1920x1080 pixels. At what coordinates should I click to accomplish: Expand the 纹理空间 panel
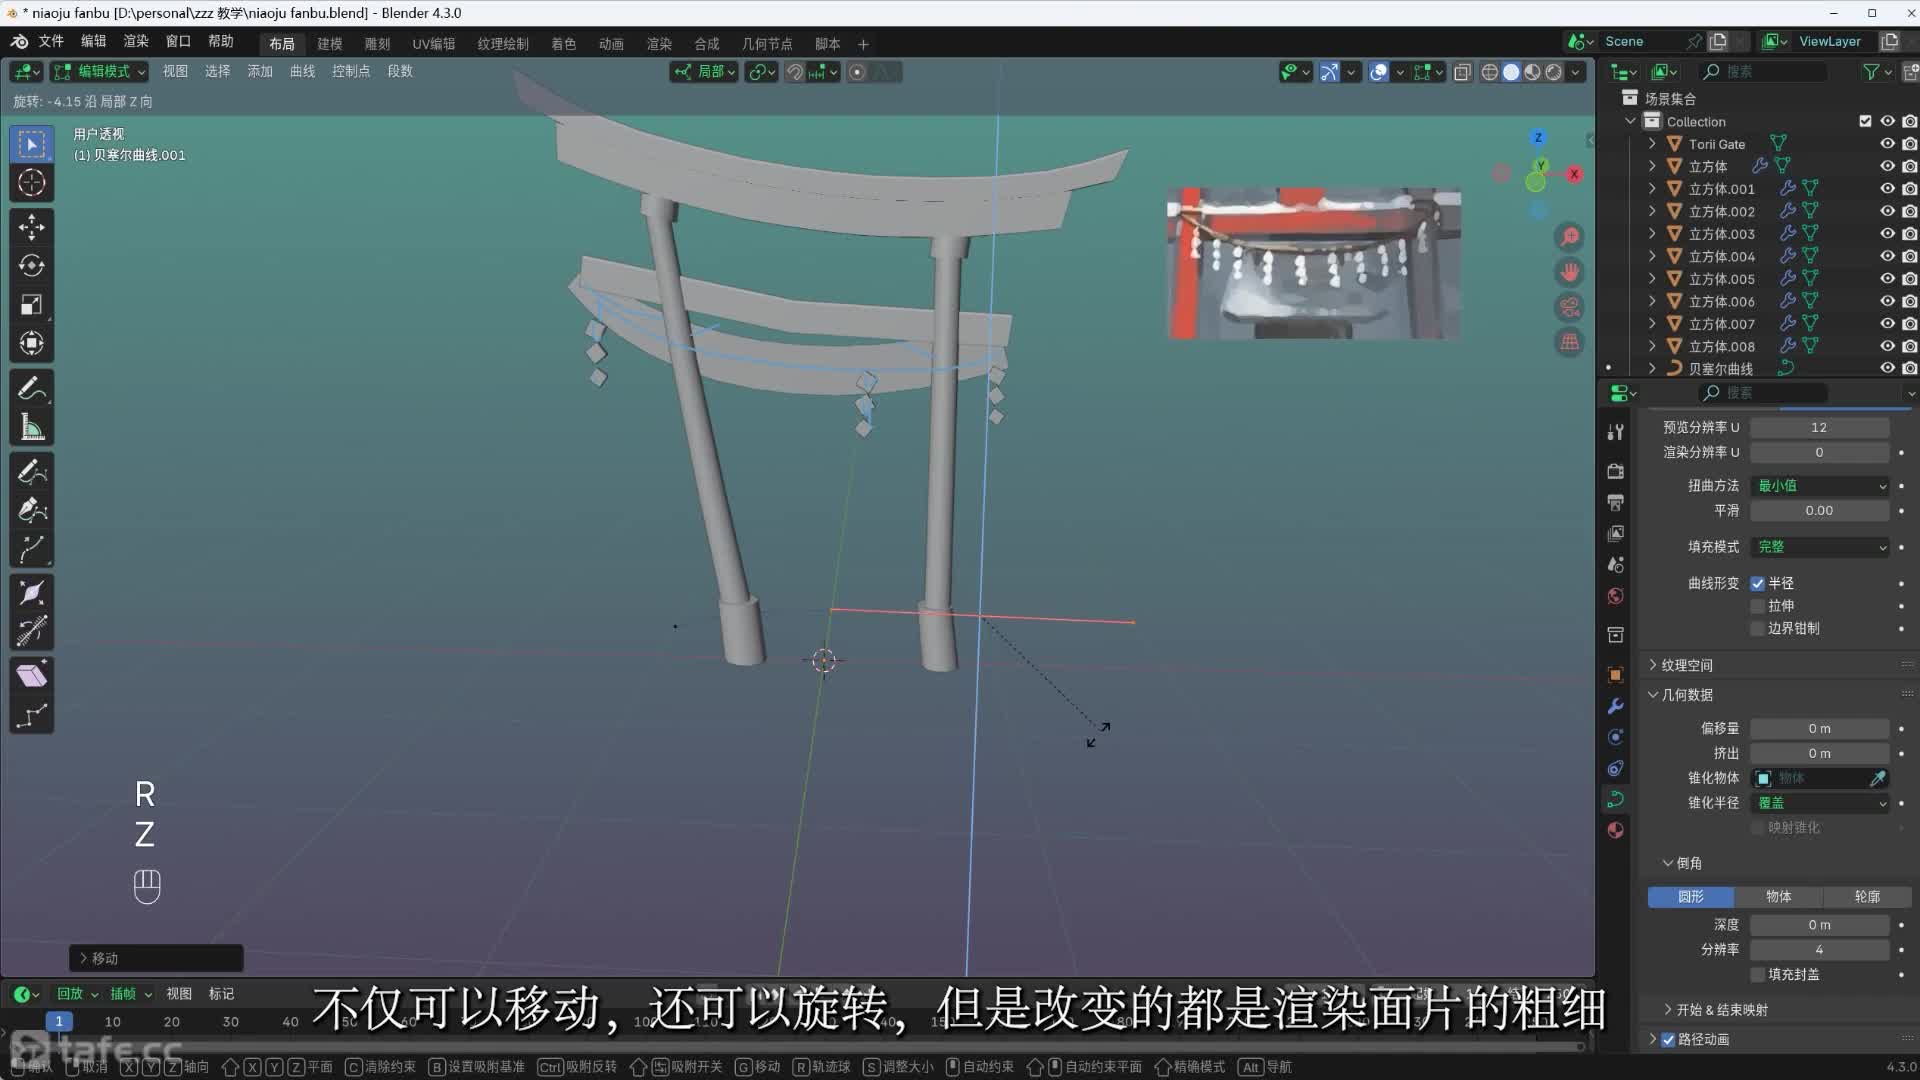(x=1686, y=665)
